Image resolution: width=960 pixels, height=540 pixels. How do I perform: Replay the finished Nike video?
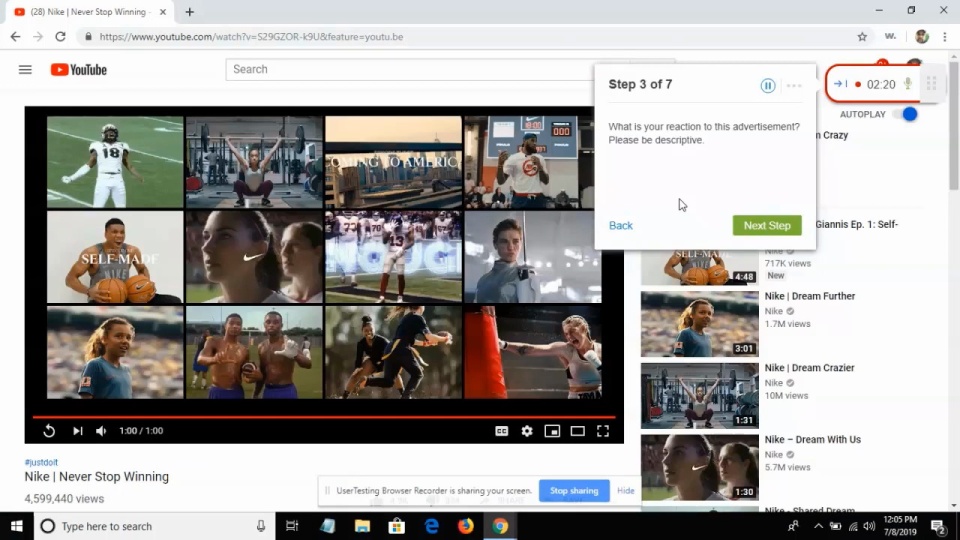(x=49, y=431)
